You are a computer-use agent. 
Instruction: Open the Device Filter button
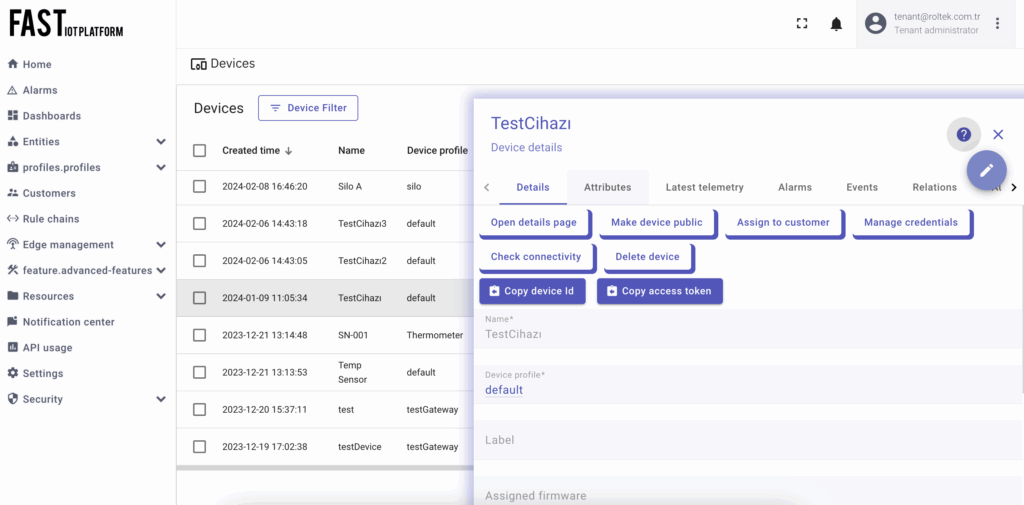308,108
